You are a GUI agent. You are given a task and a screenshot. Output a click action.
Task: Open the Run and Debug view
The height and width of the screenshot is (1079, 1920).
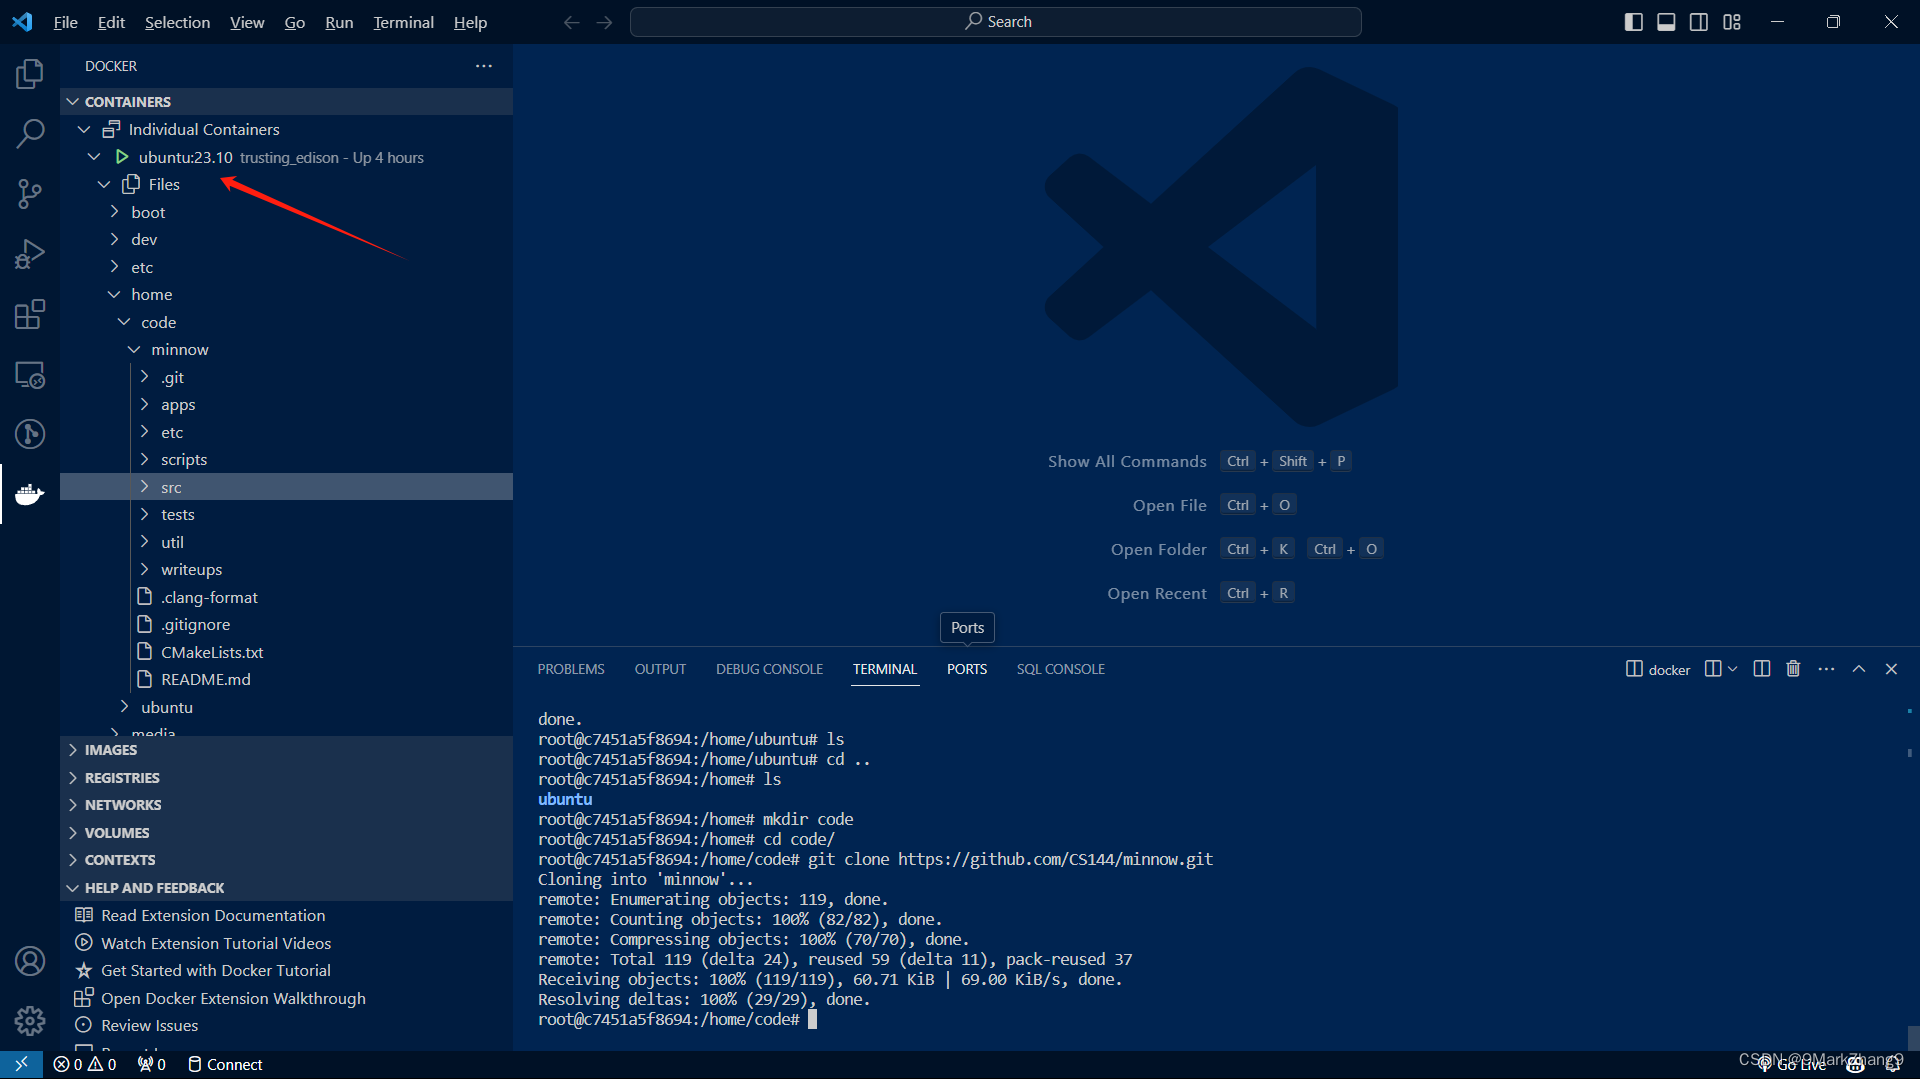[30, 254]
